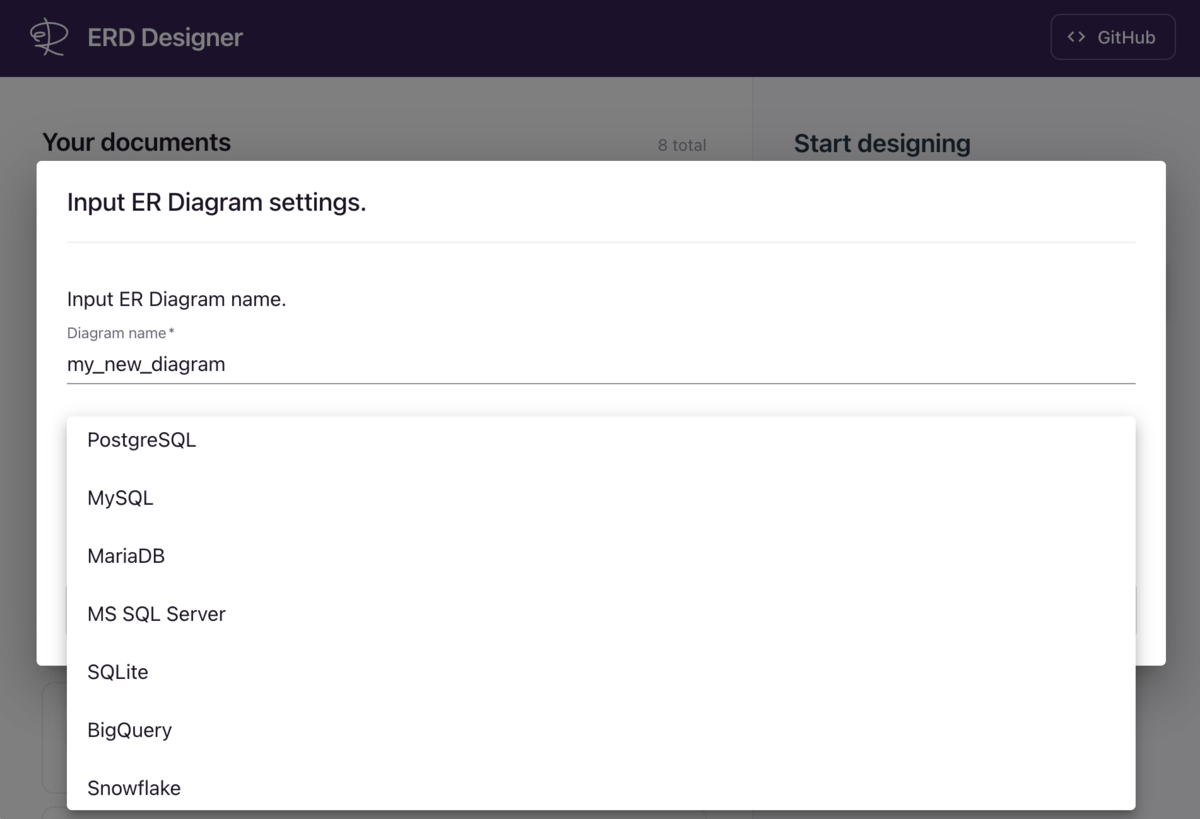
Task: Select PostgreSQL from the database list
Action: [601, 440]
